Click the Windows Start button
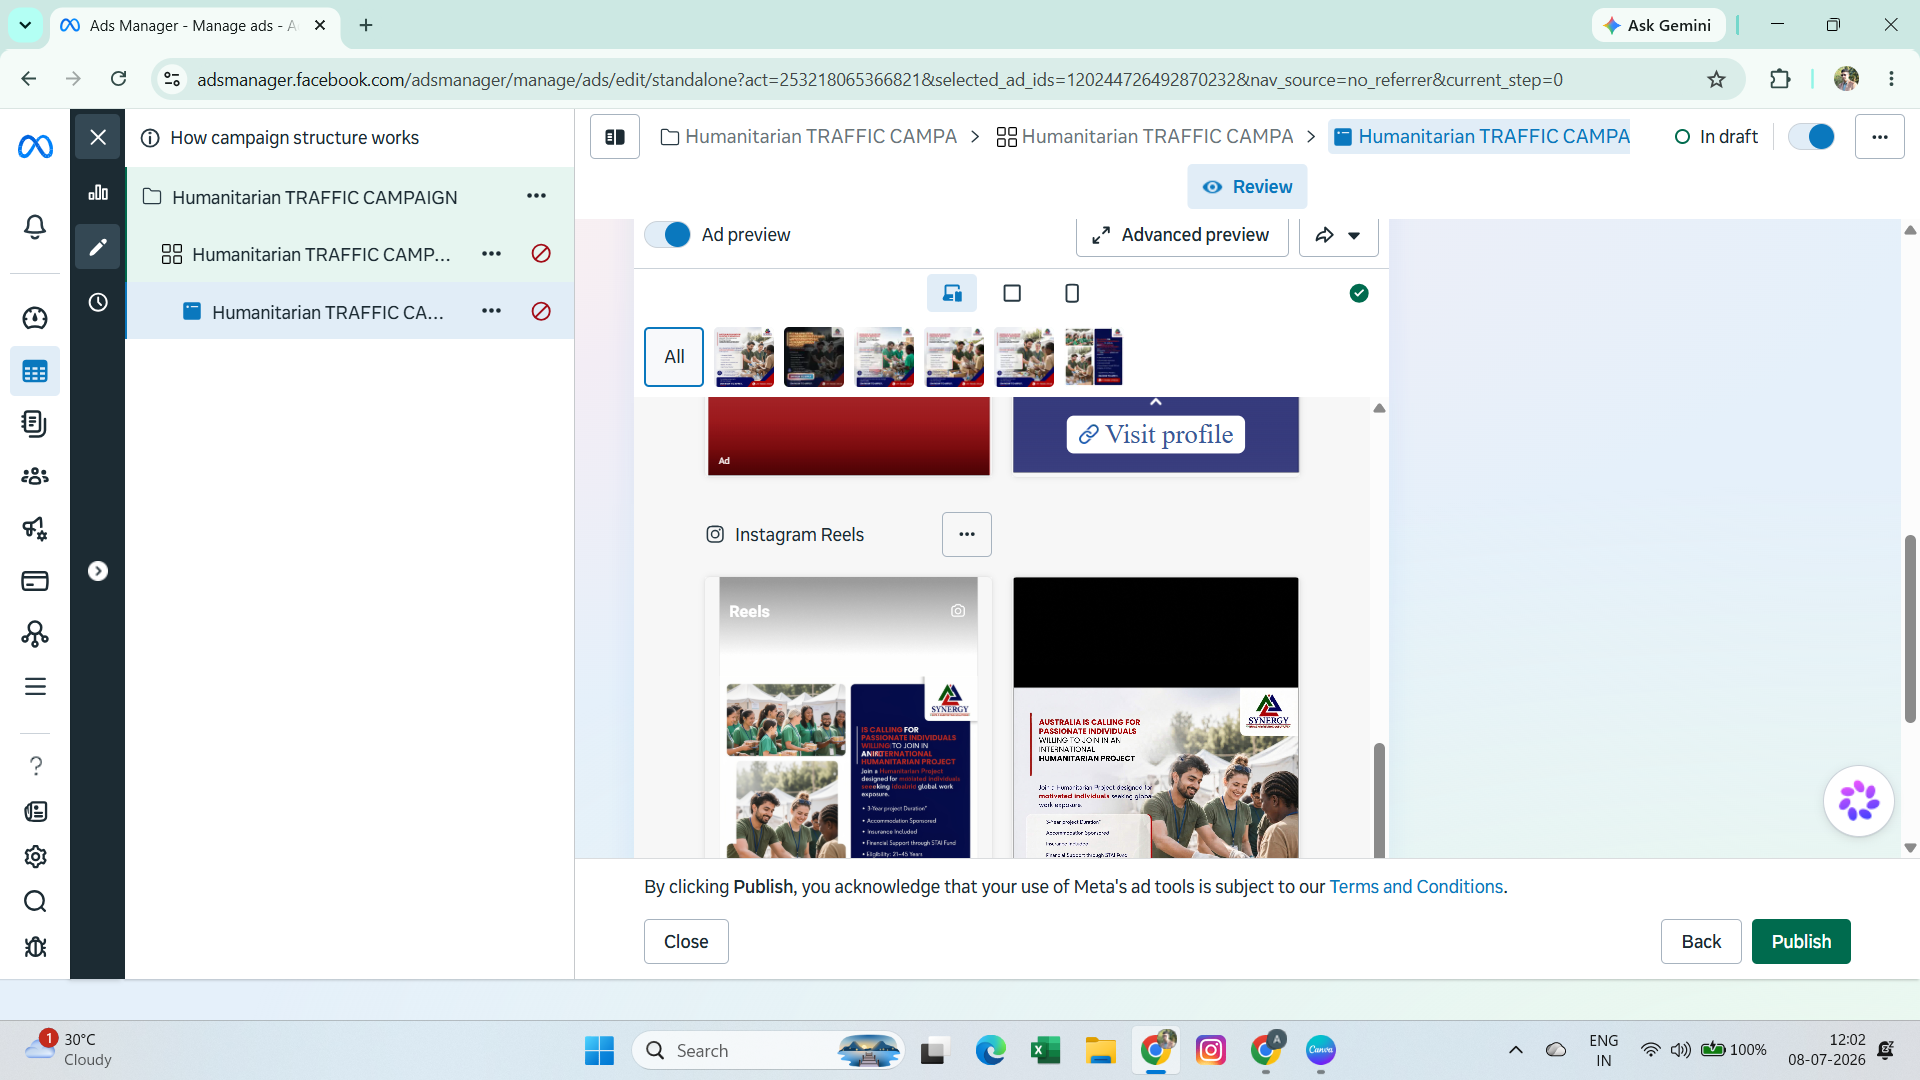This screenshot has height=1080, width=1920. 599,1050
